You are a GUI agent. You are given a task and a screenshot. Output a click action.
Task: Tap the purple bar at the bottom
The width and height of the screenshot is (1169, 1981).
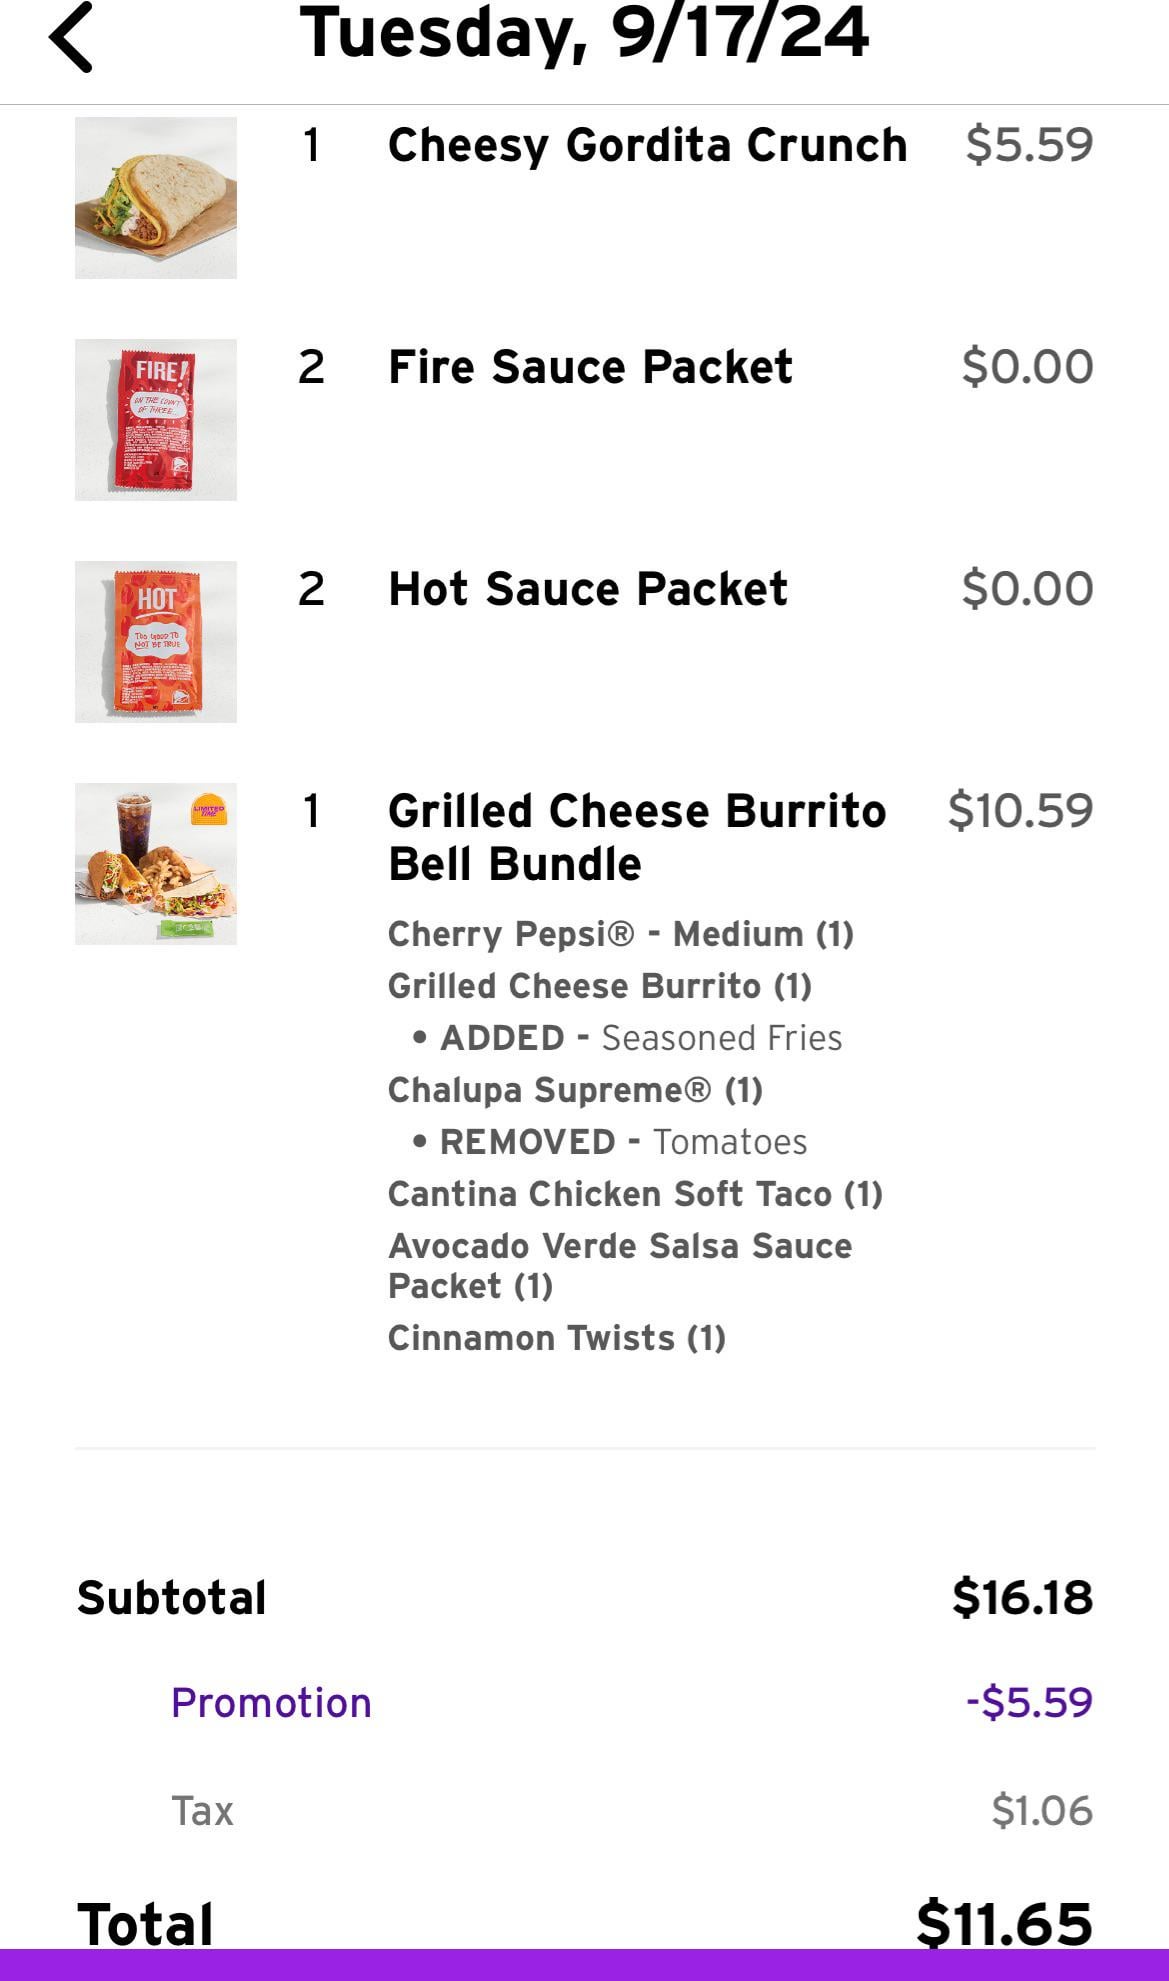click(x=584, y=1965)
